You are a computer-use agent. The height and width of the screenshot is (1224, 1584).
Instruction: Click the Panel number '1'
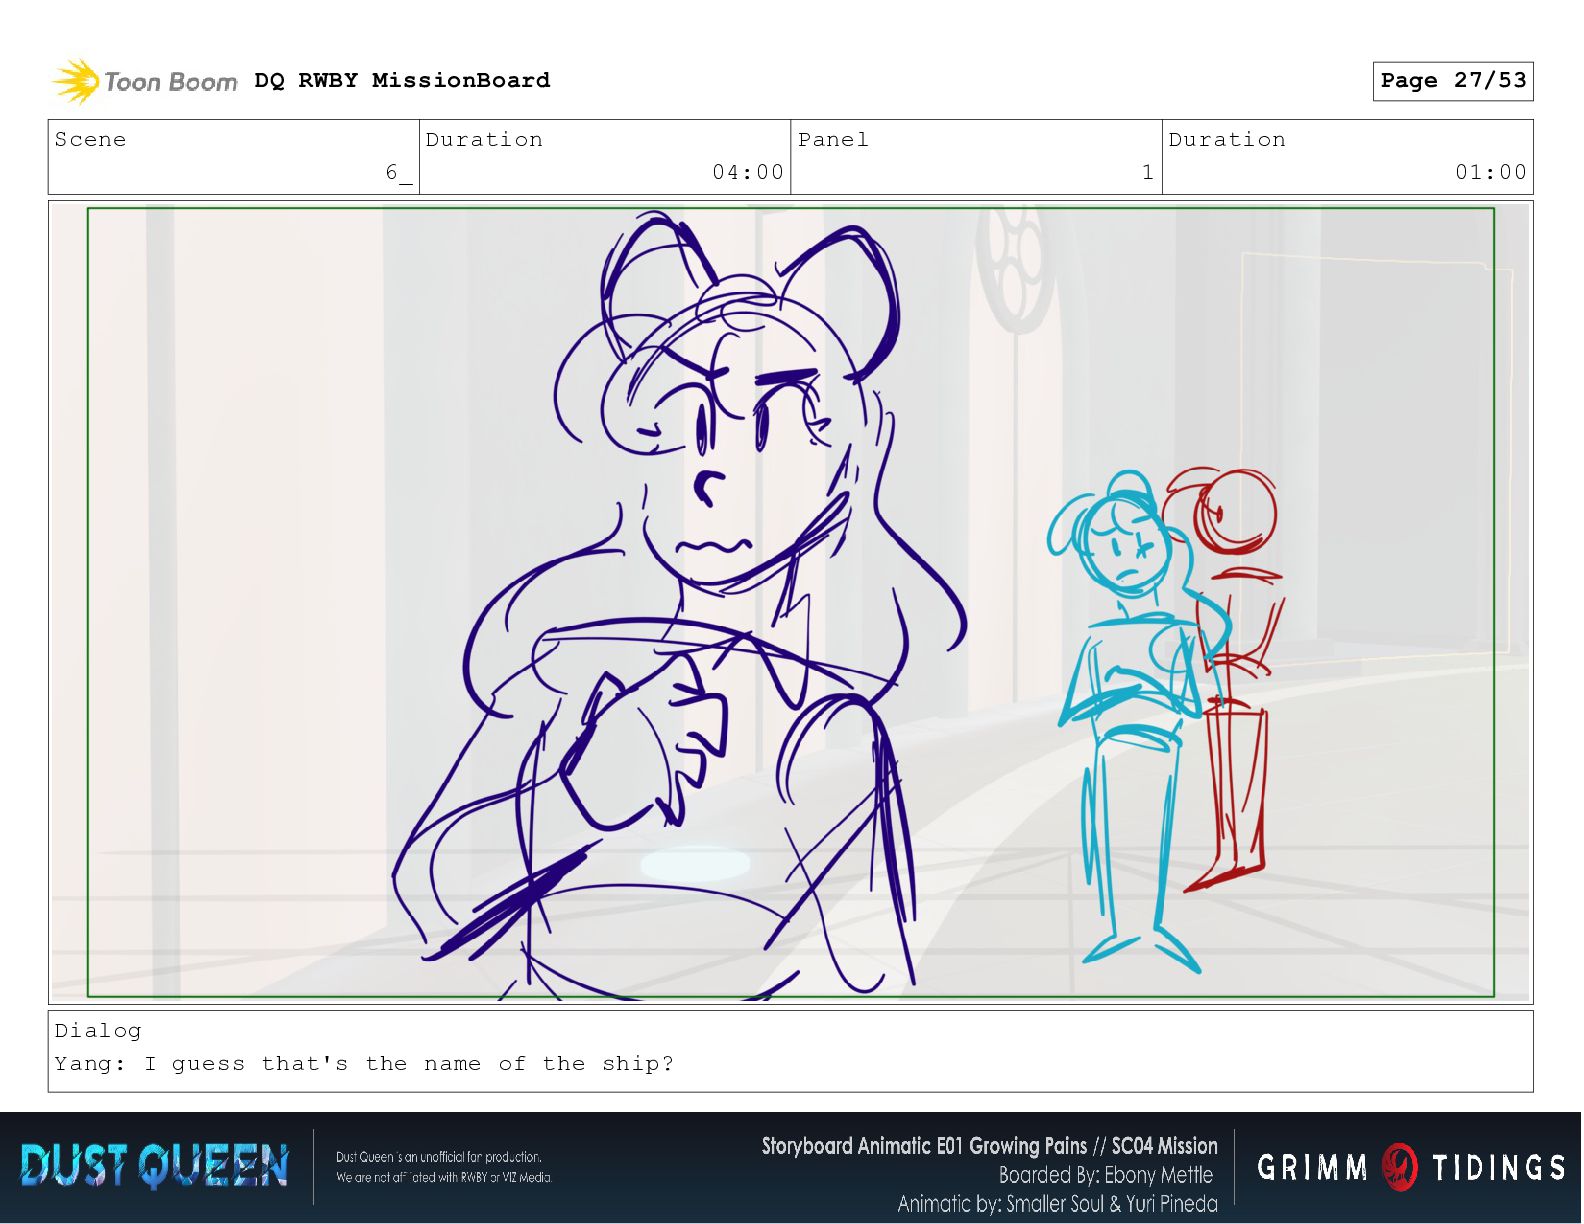click(1148, 172)
